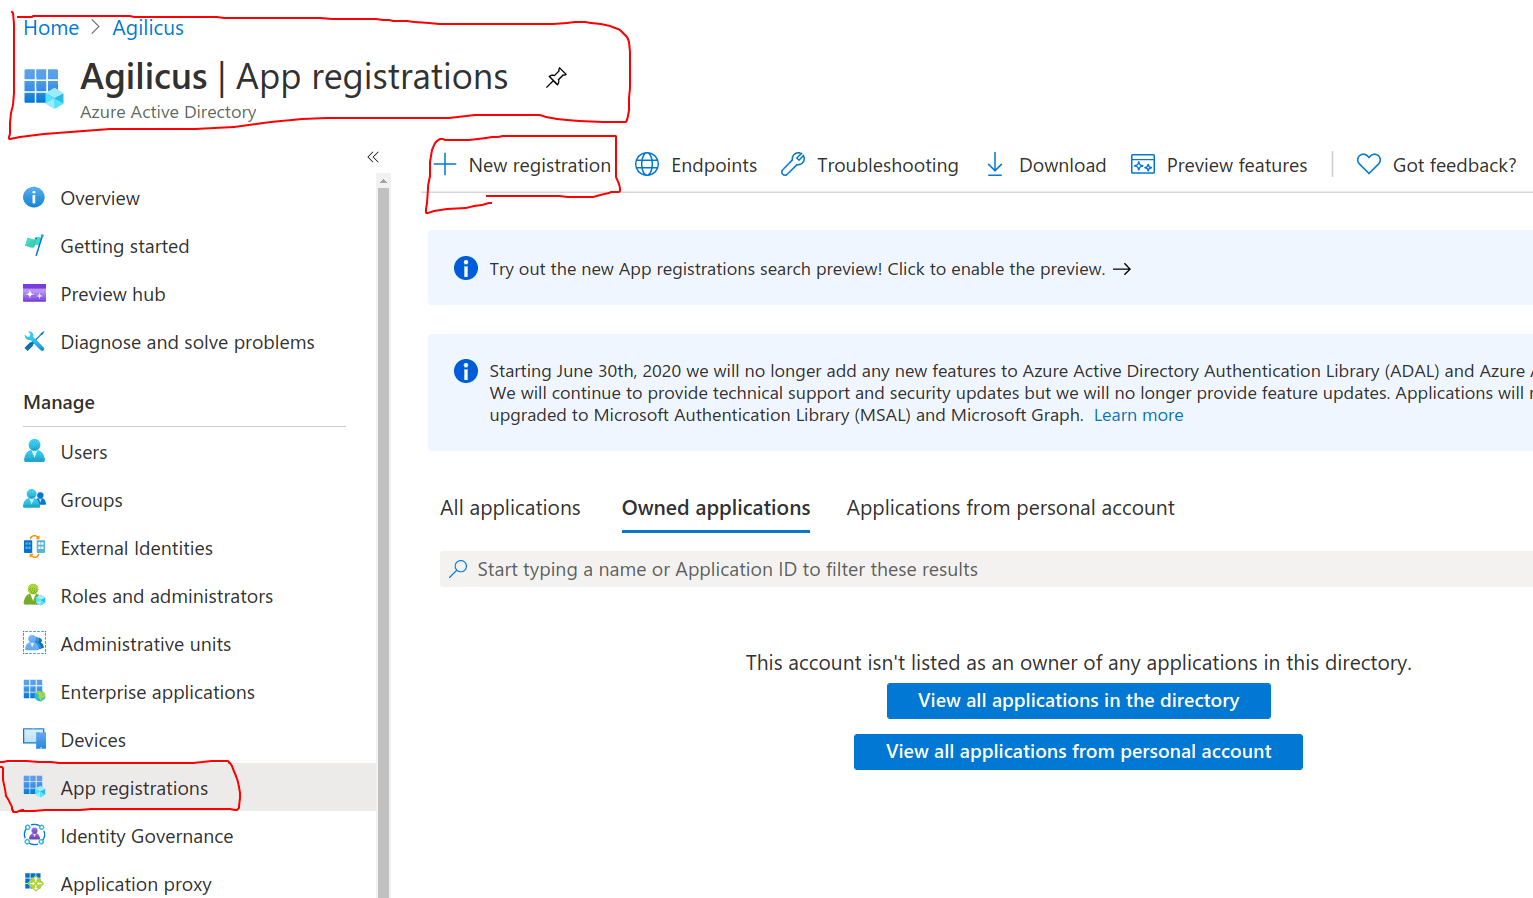Image resolution: width=1533 pixels, height=898 pixels.
Task: Open Troubleshooting wrench icon
Action: point(793,165)
